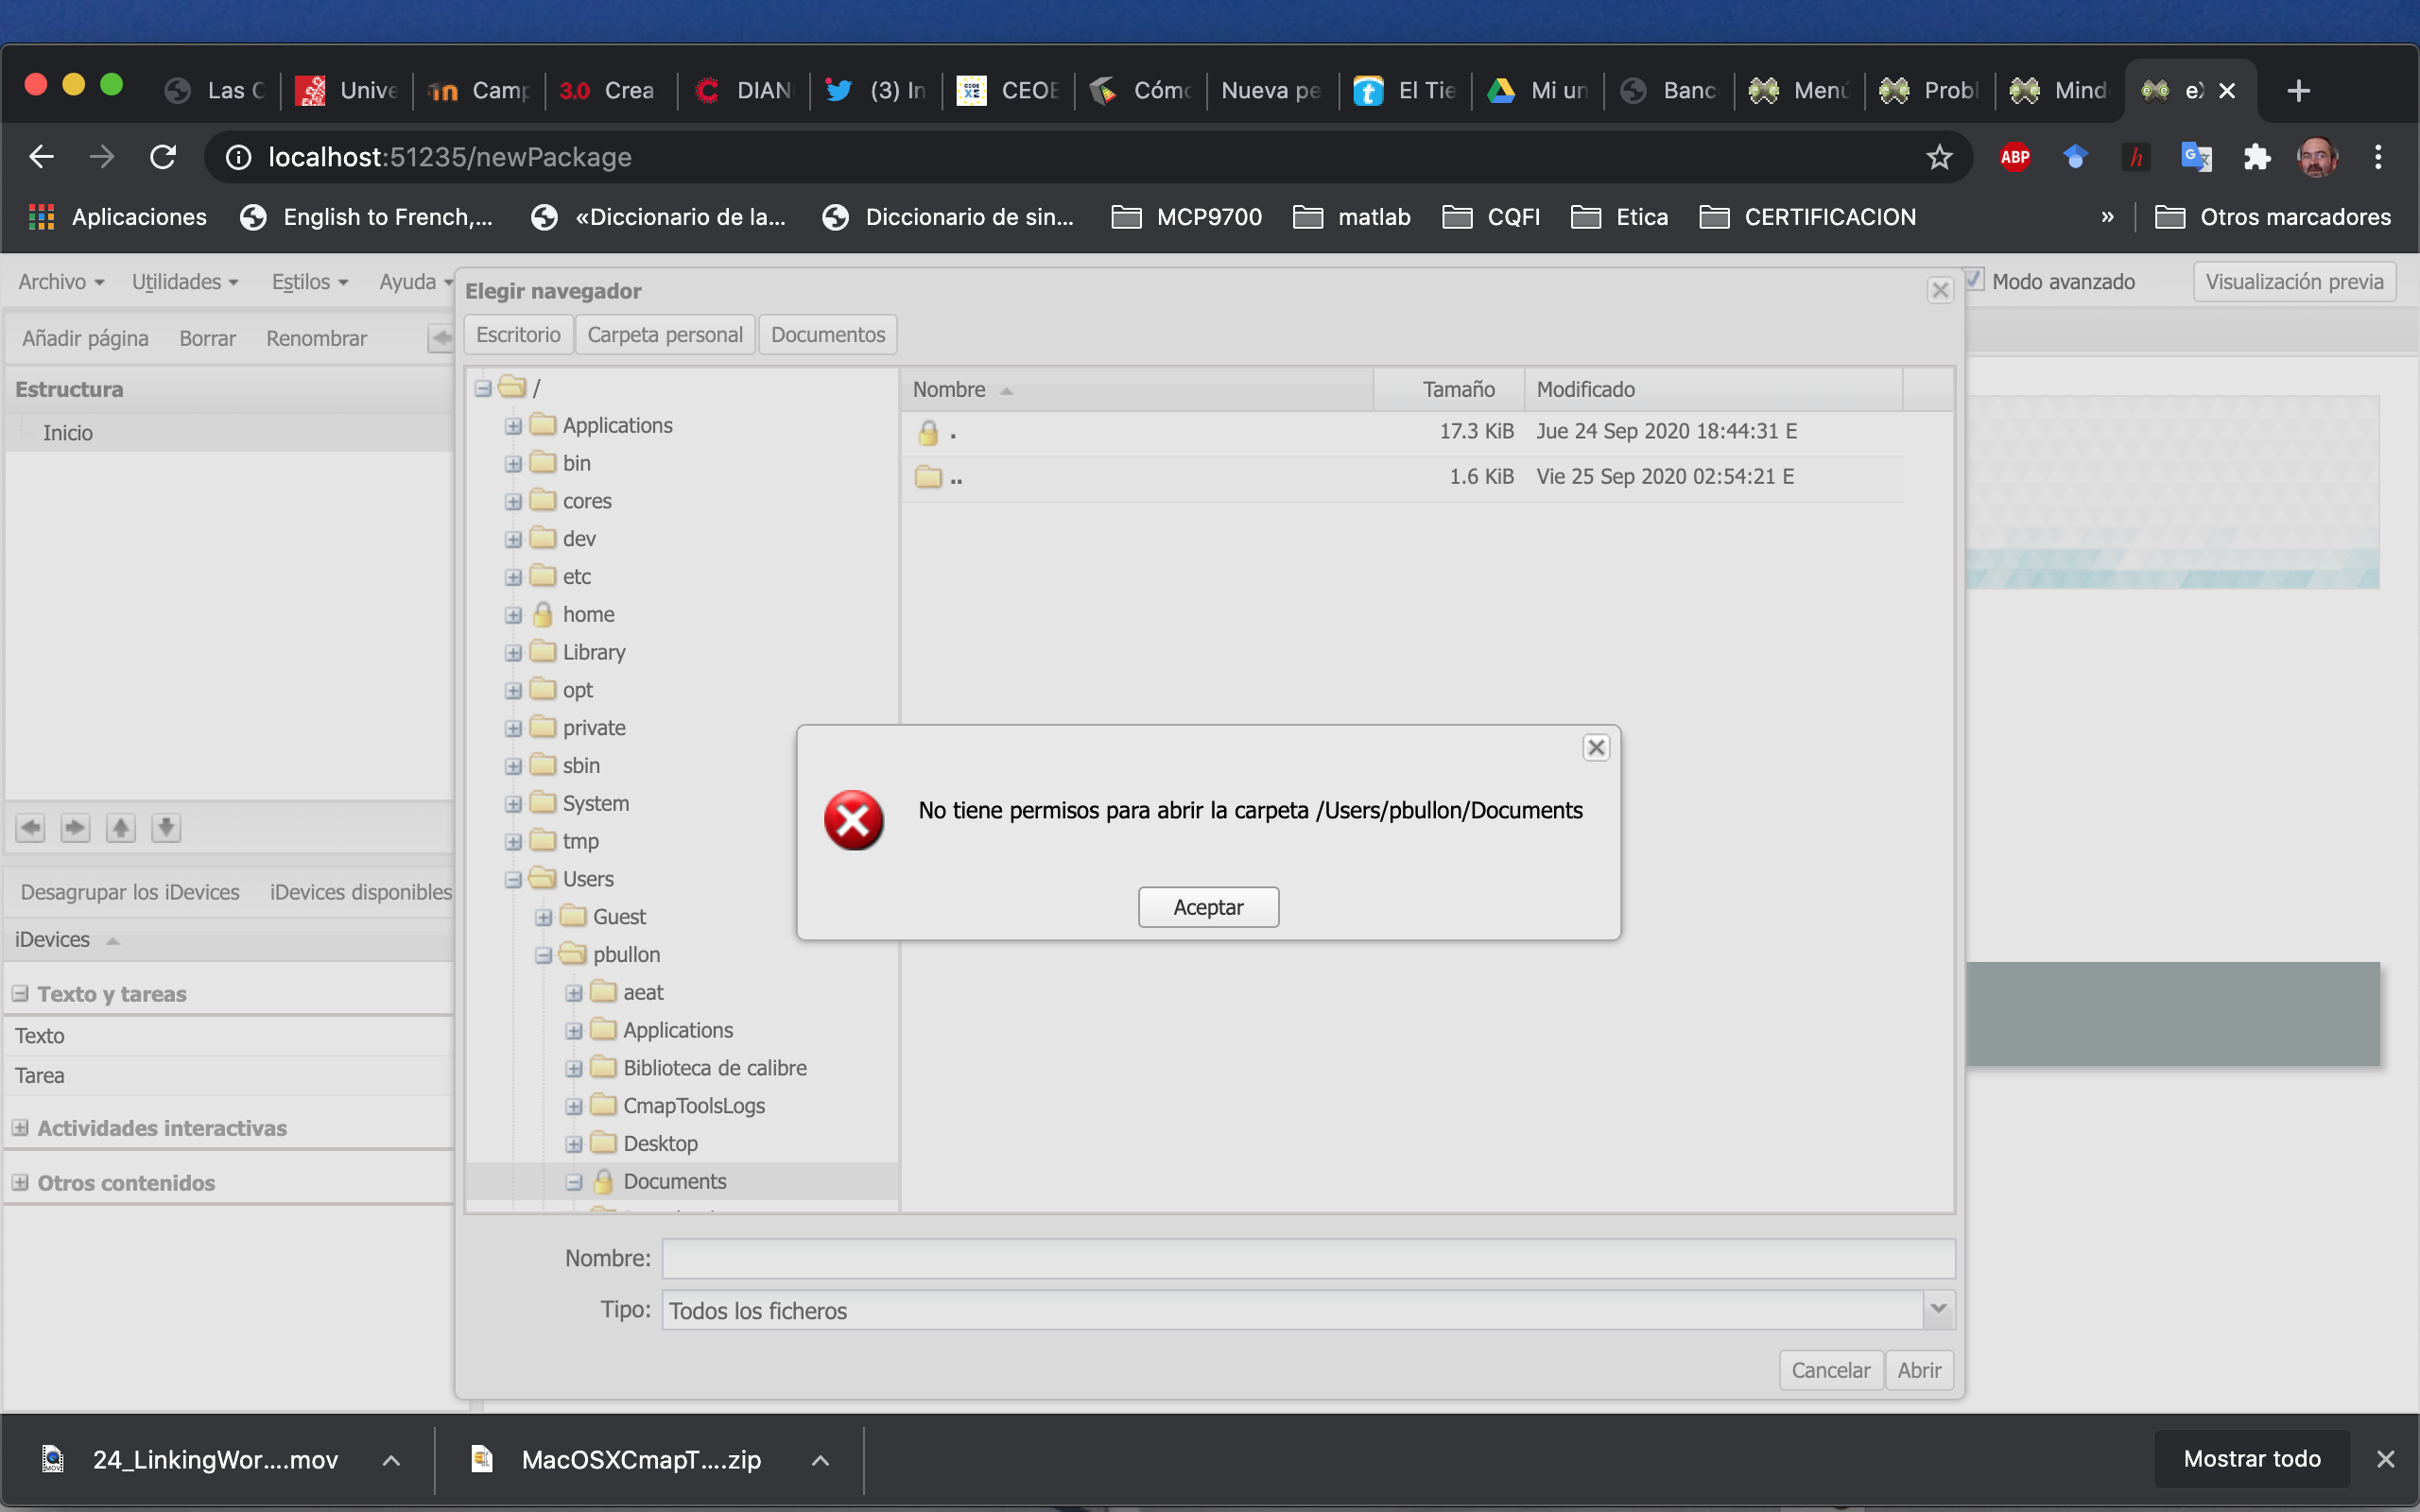The image size is (2420, 1512).
Task: Open the Google Translate extension icon
Action: (x=2196, y=157)
